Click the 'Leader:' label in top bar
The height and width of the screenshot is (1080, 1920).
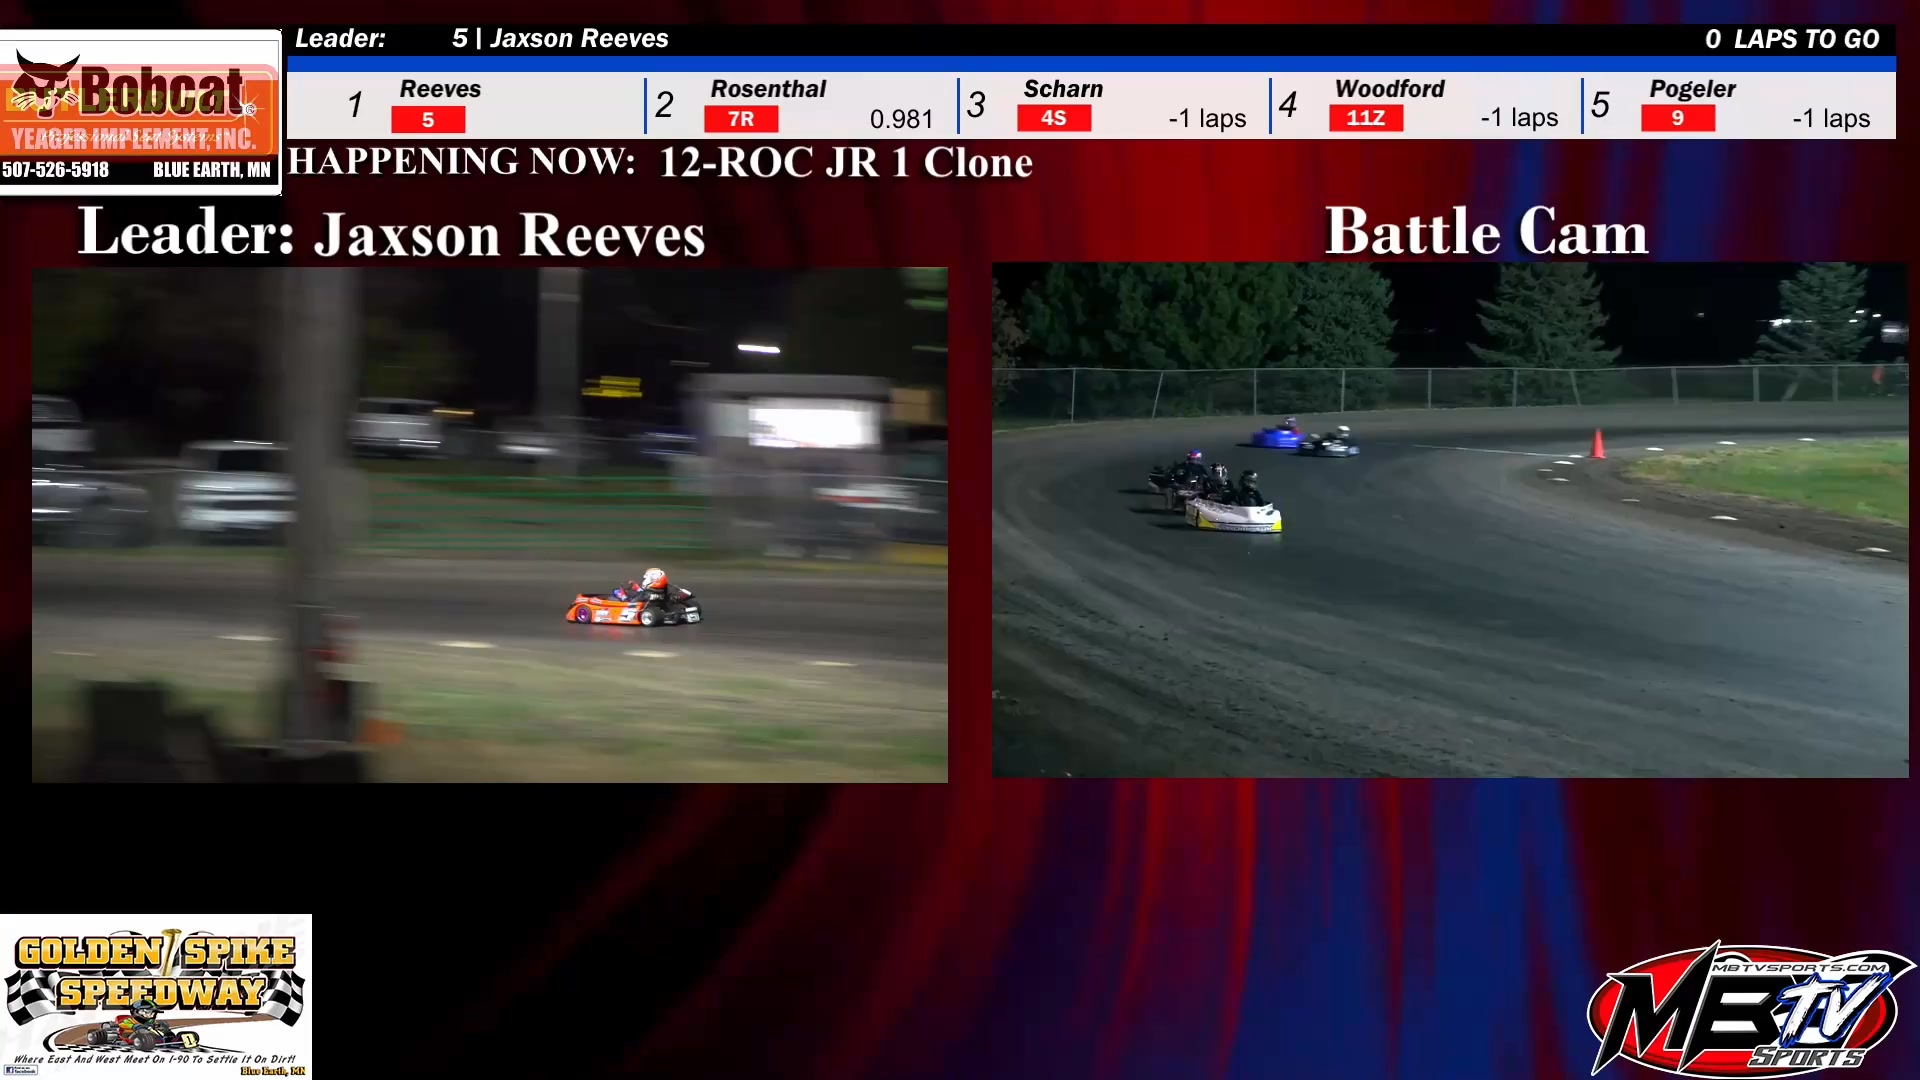pos(340,39)
